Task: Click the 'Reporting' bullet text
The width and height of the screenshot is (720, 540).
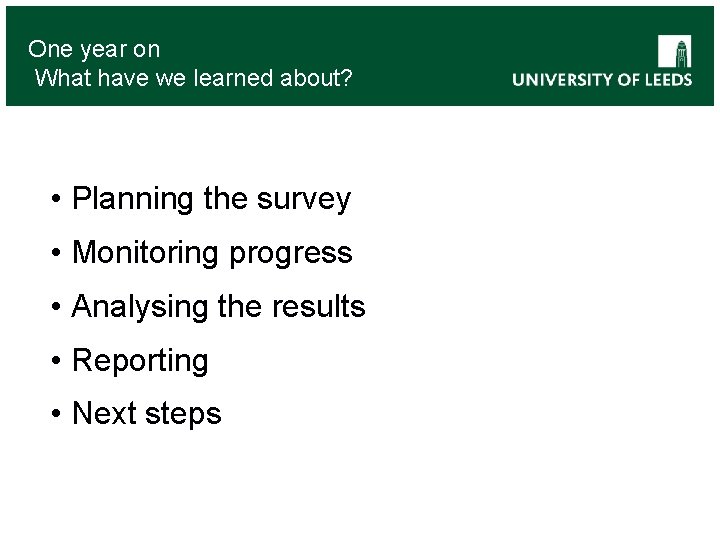Action: (x=140, y=360)
